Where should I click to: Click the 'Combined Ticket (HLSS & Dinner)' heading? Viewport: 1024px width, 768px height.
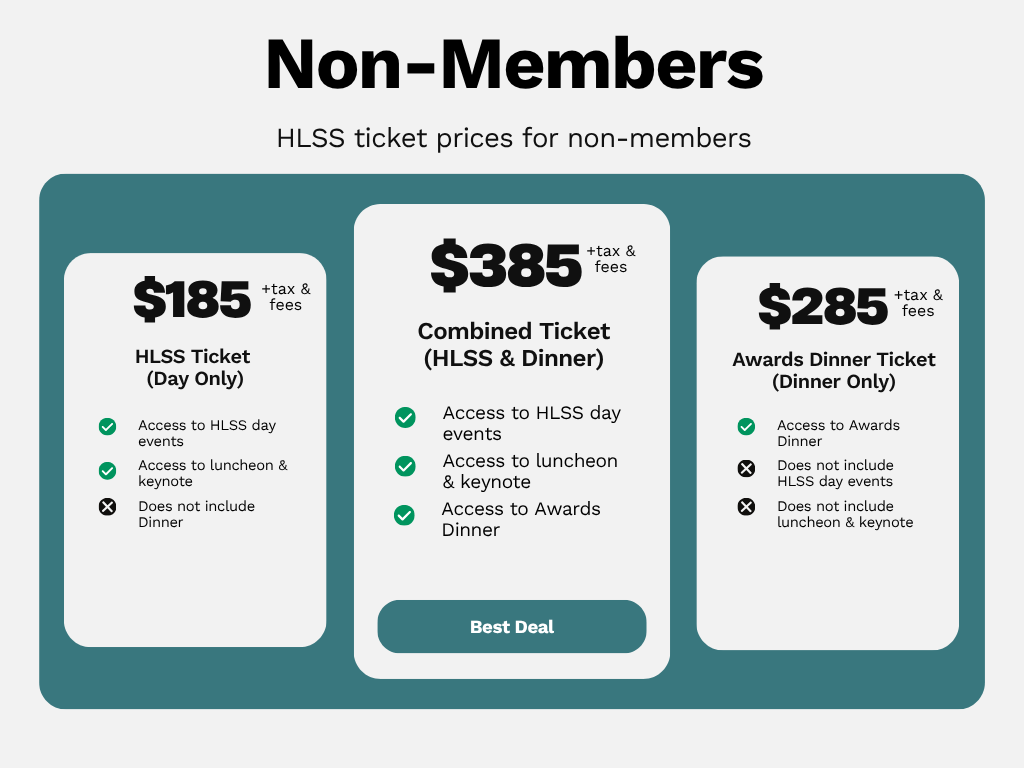pos(513,344)
